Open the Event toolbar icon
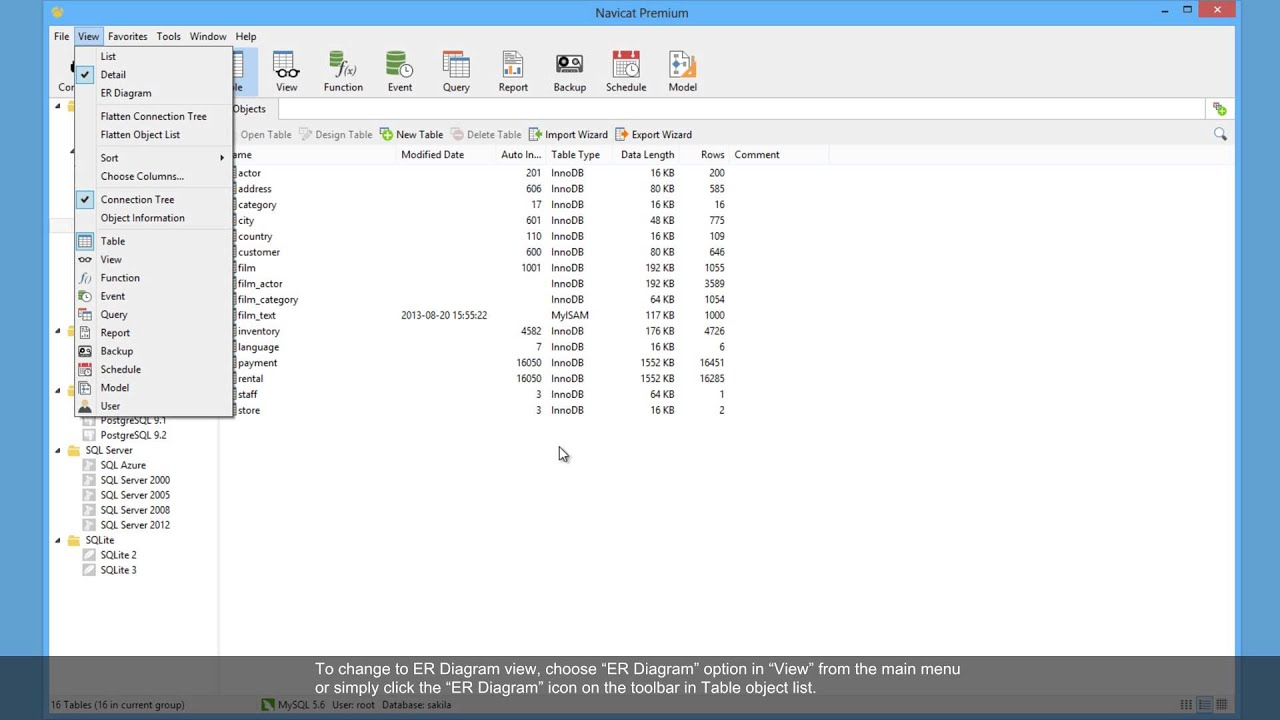 [400, 72]
